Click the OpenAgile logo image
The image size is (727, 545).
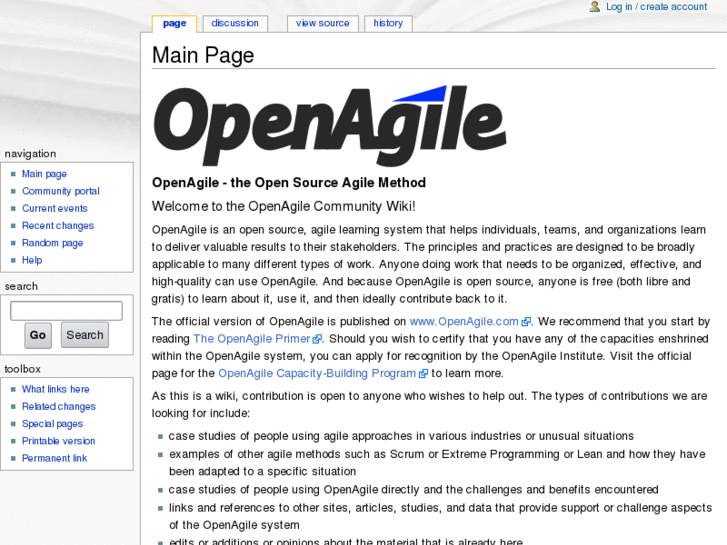coord(330,126)
